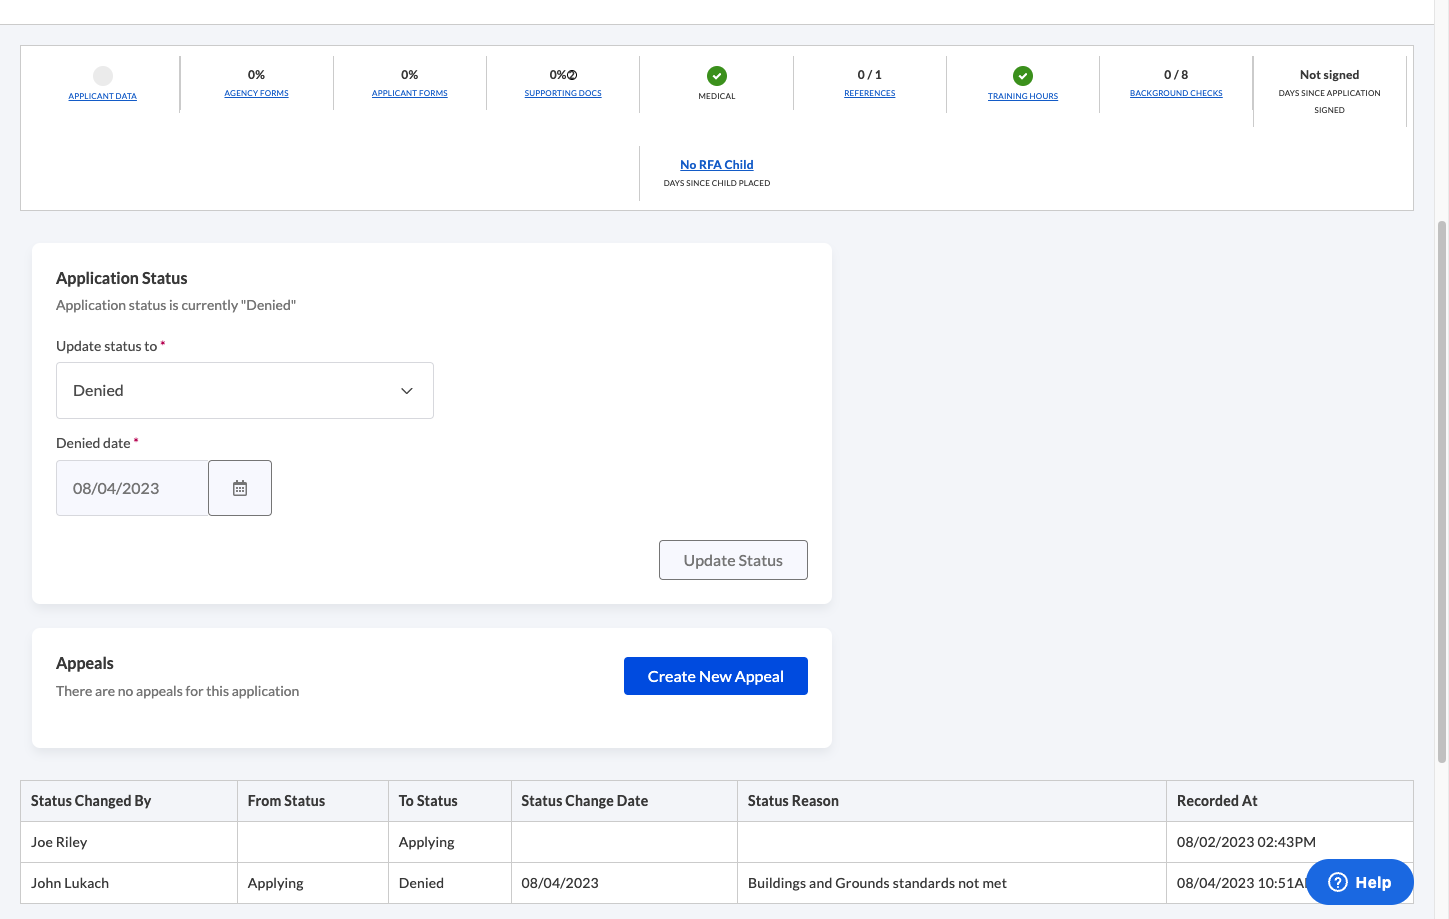1449x919 pixels.
Task: Click the Training Hours green checkmark icon
Action: pos(1023,76)
